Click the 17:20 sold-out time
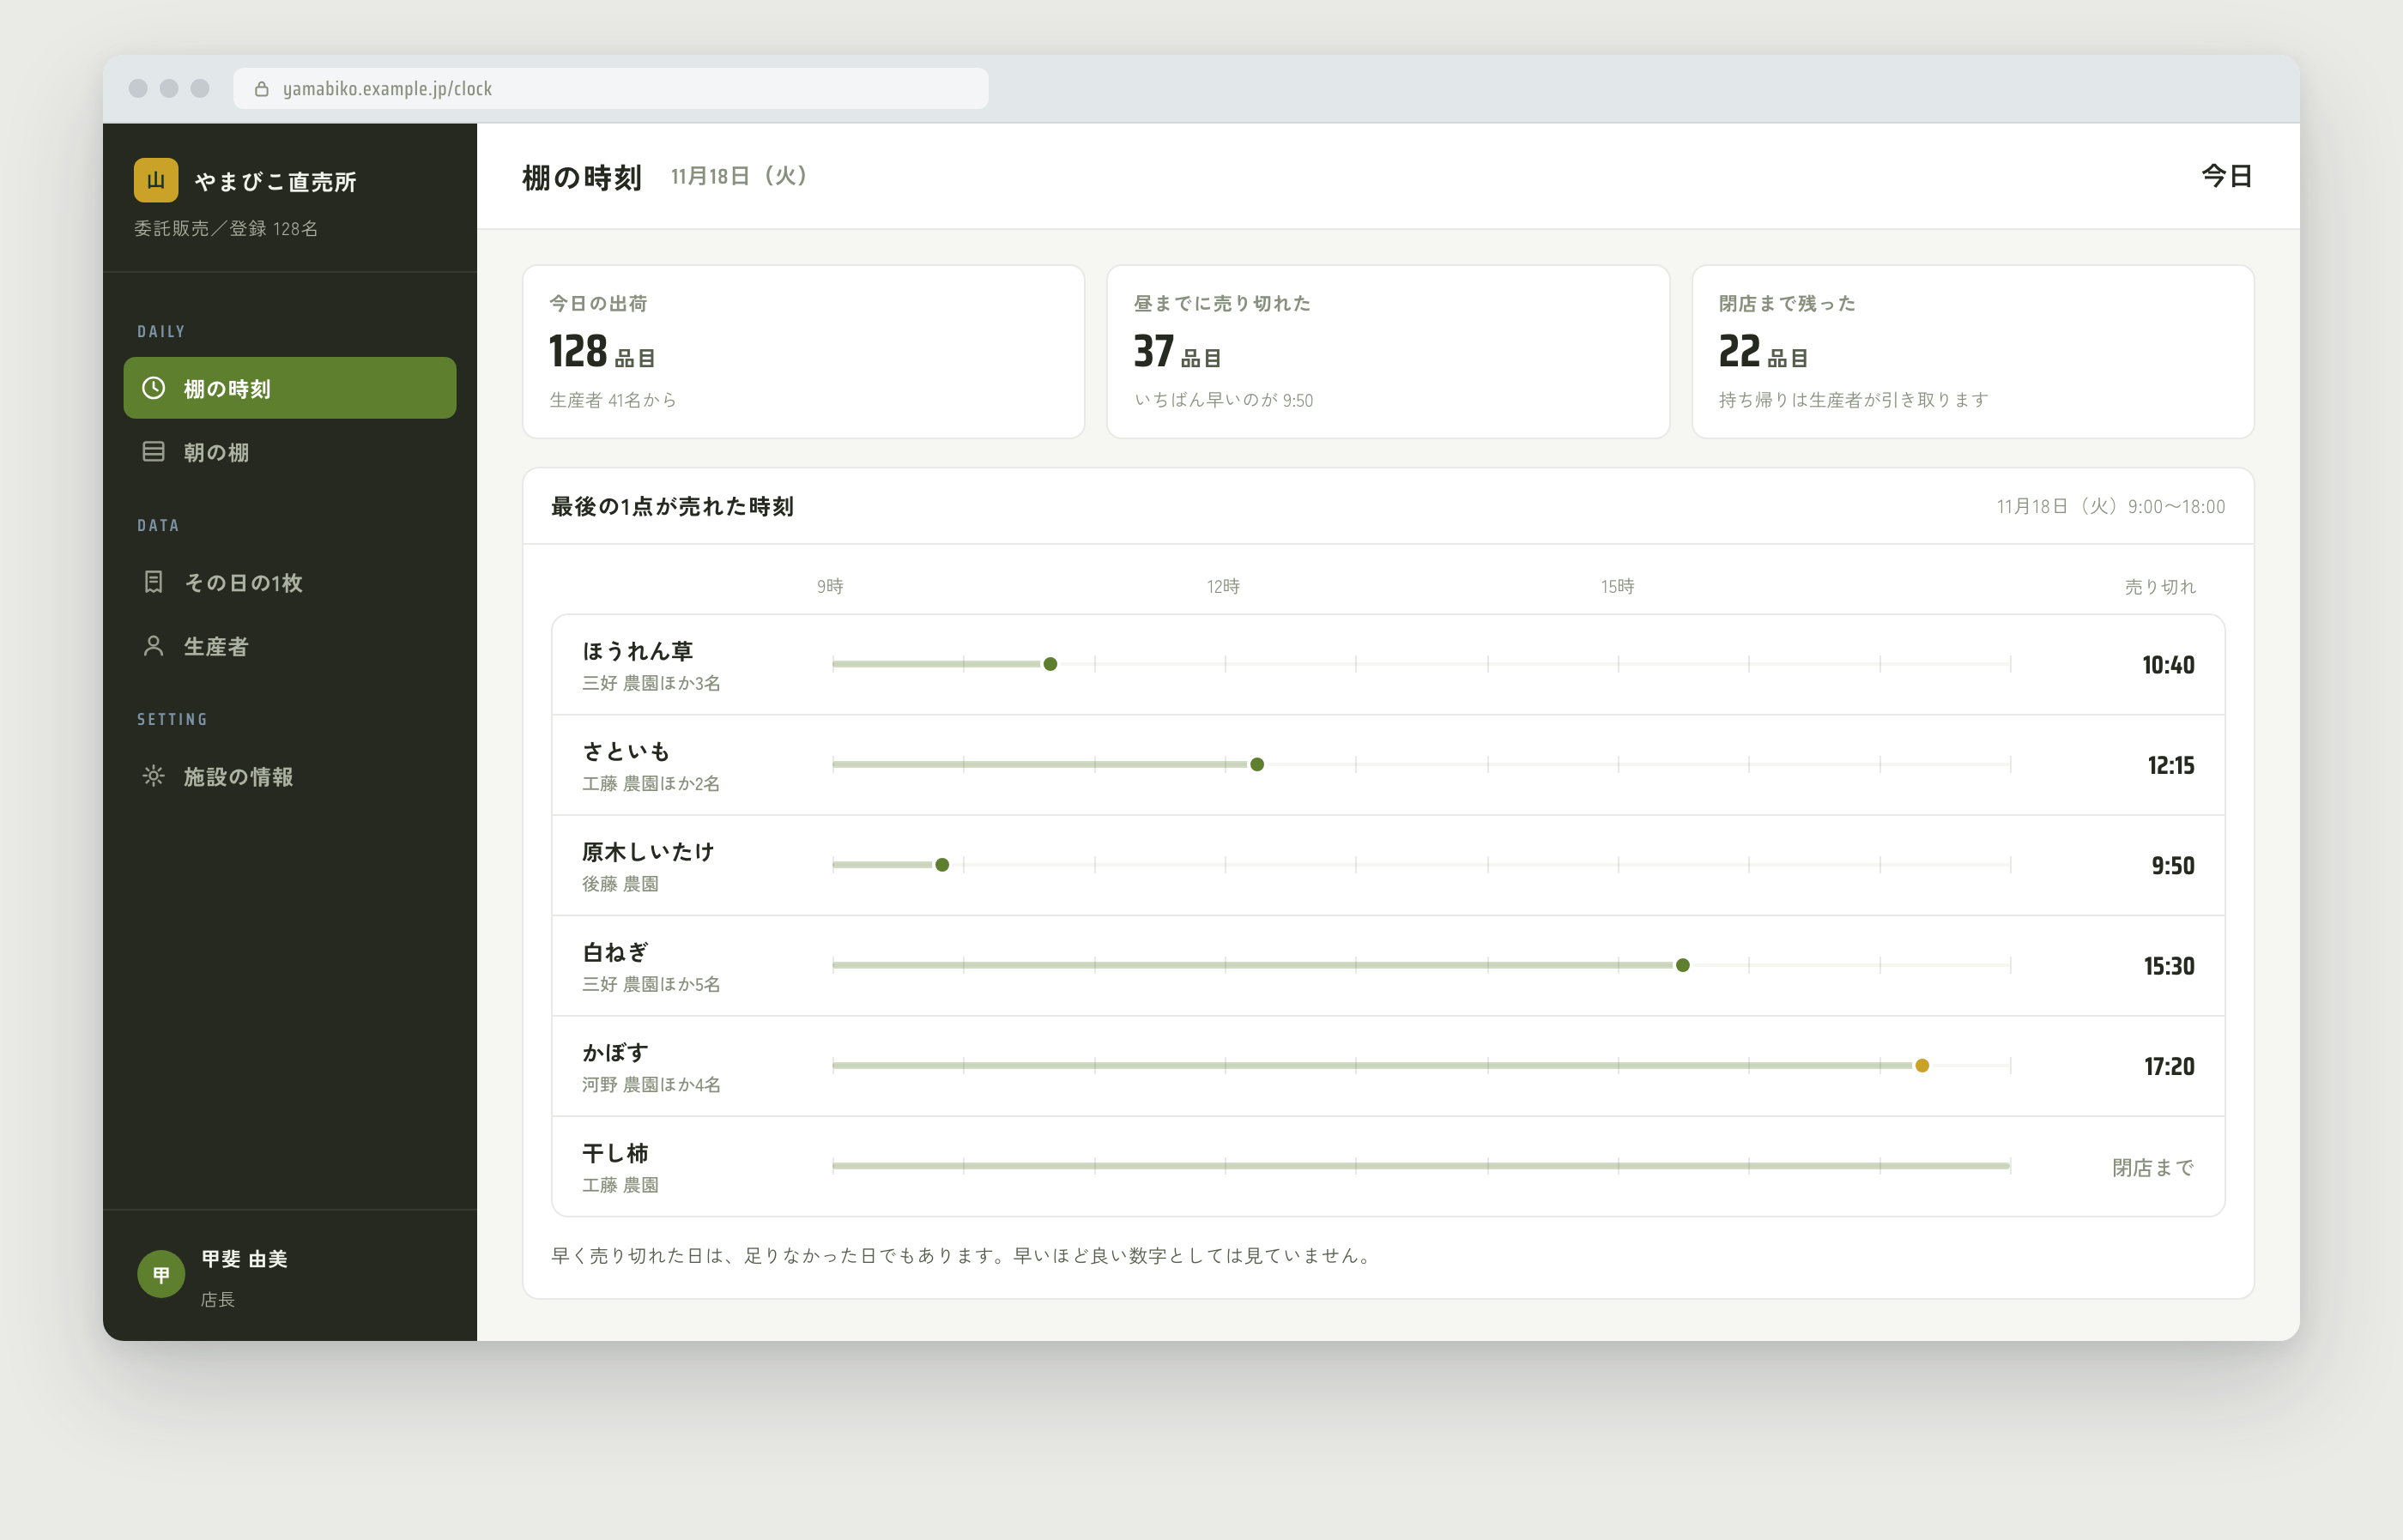Screen dimensions: 2403x1540 (x=2169, y=1067)
